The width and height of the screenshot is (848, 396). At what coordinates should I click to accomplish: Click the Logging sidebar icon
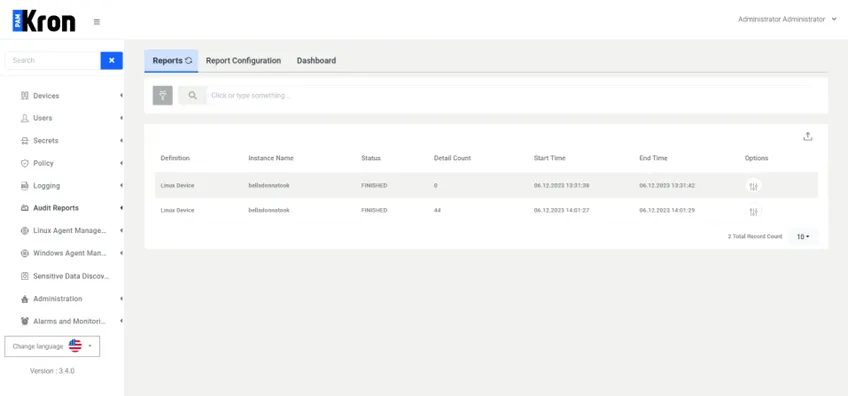click(x=24, y=186)
